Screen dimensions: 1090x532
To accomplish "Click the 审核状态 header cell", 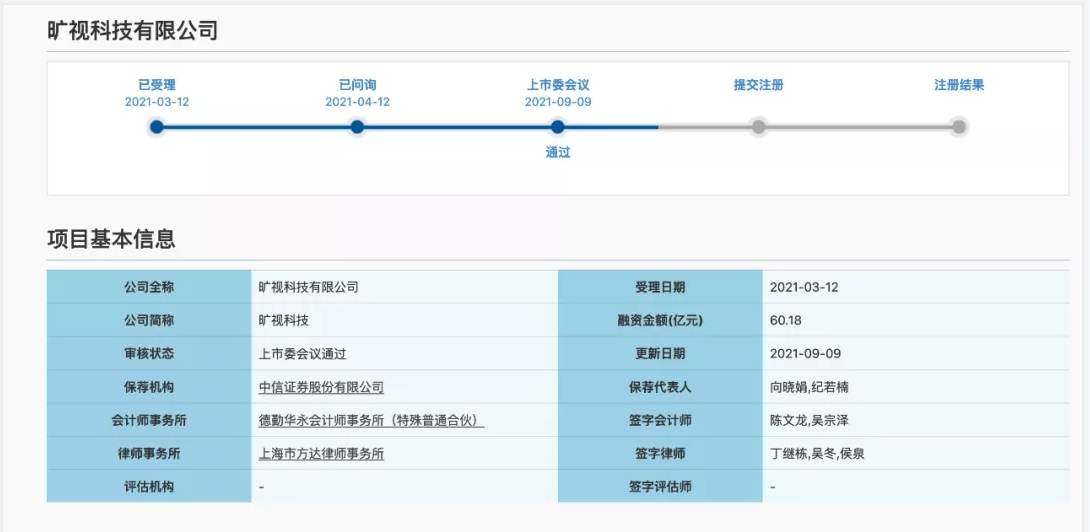I will (149, 354).
